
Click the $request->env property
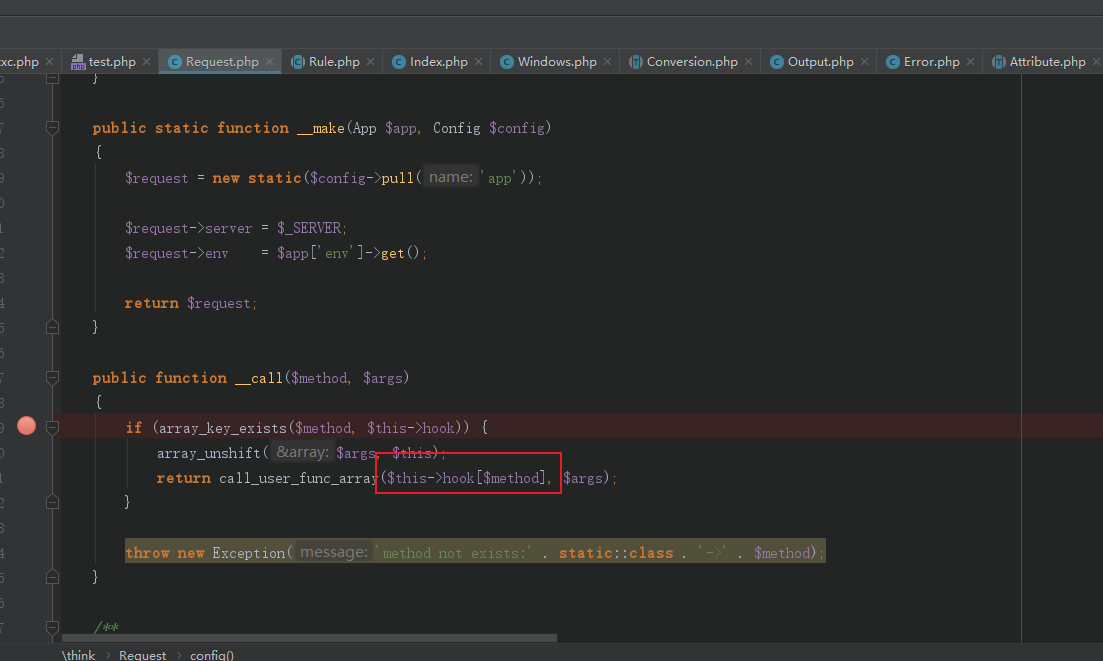tap(177, 253)
